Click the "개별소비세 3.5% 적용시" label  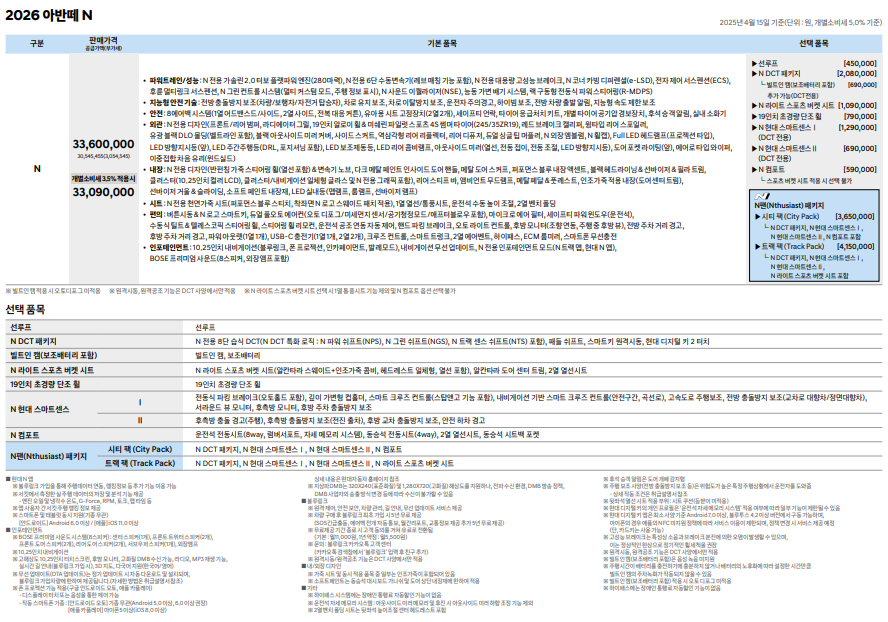pyautogui.click(x=103, y=178)
